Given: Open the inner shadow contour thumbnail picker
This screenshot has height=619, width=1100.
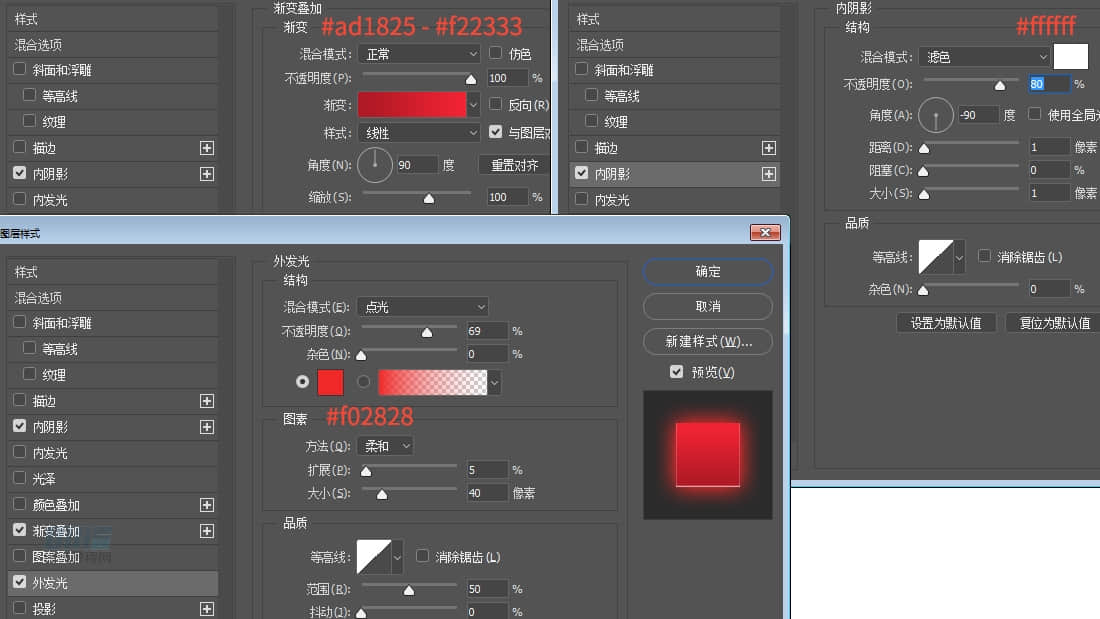Looking at the screenshot, I should click(936, 257).
